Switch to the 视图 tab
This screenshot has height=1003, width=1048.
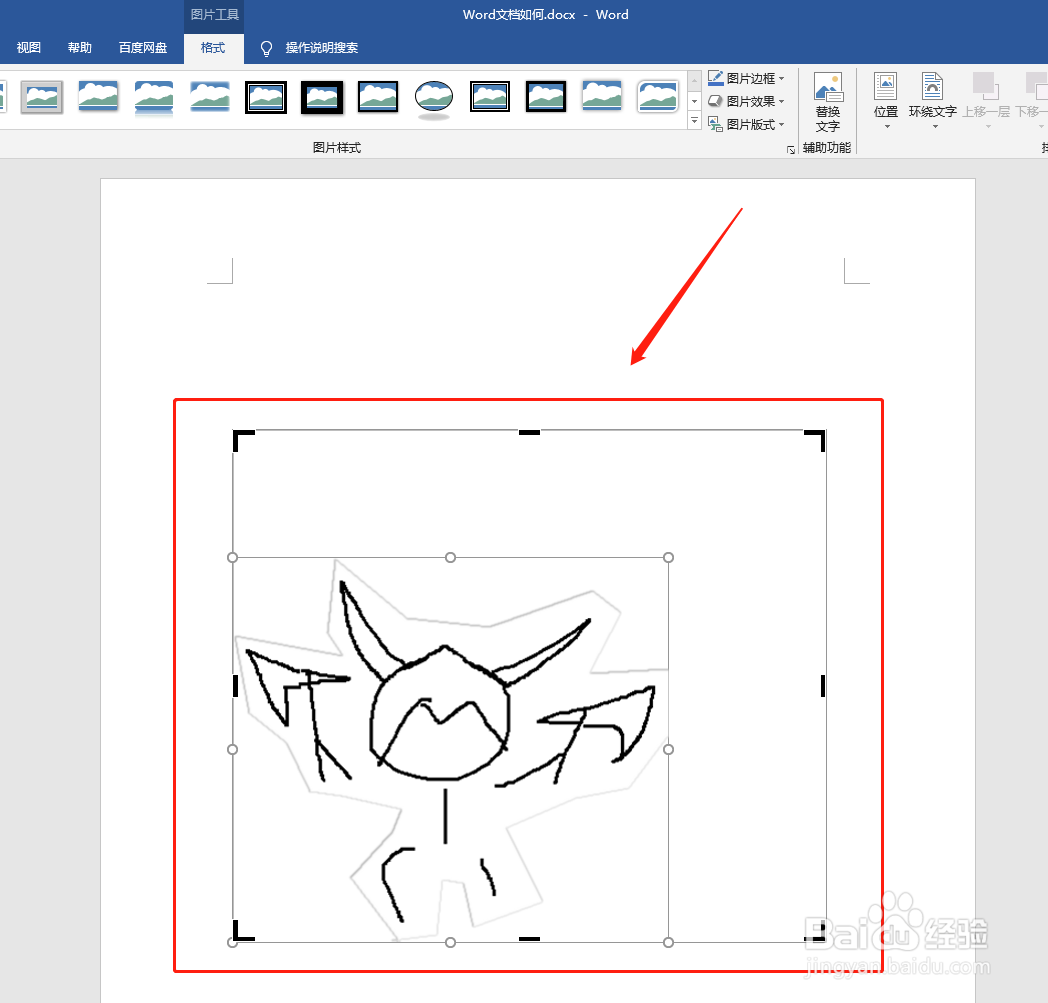click(29, 47)
